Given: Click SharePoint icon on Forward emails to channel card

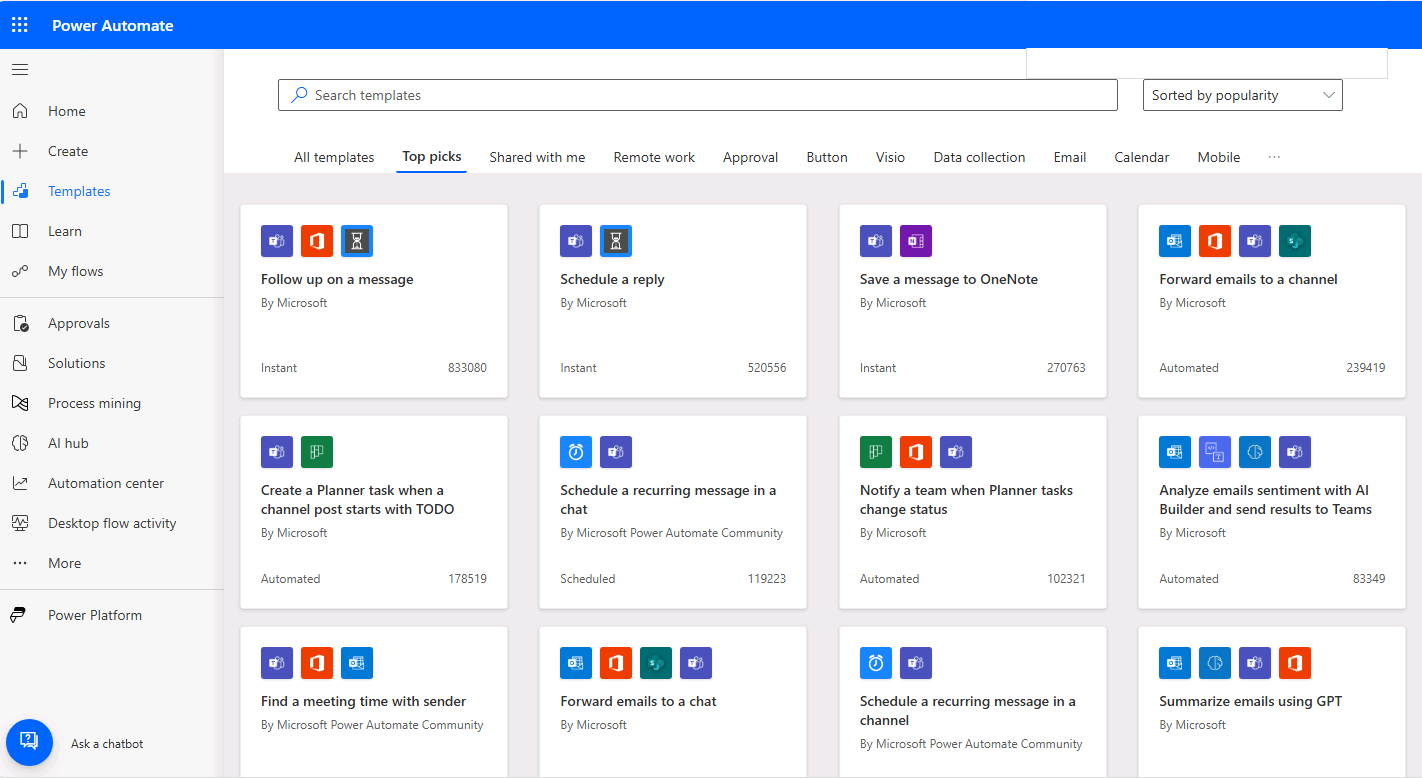Looking at the screenshot, I should [x=1295, y=241].
